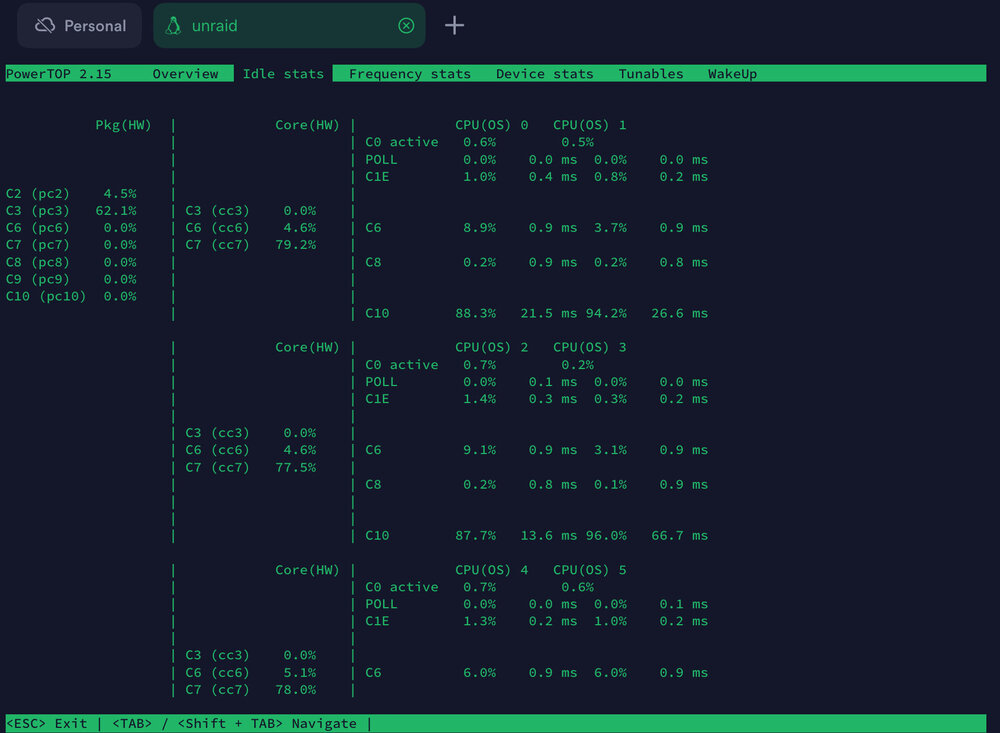
Task: Click the C7 (cc7) 77.5% value
Action: tap(295, 468)
